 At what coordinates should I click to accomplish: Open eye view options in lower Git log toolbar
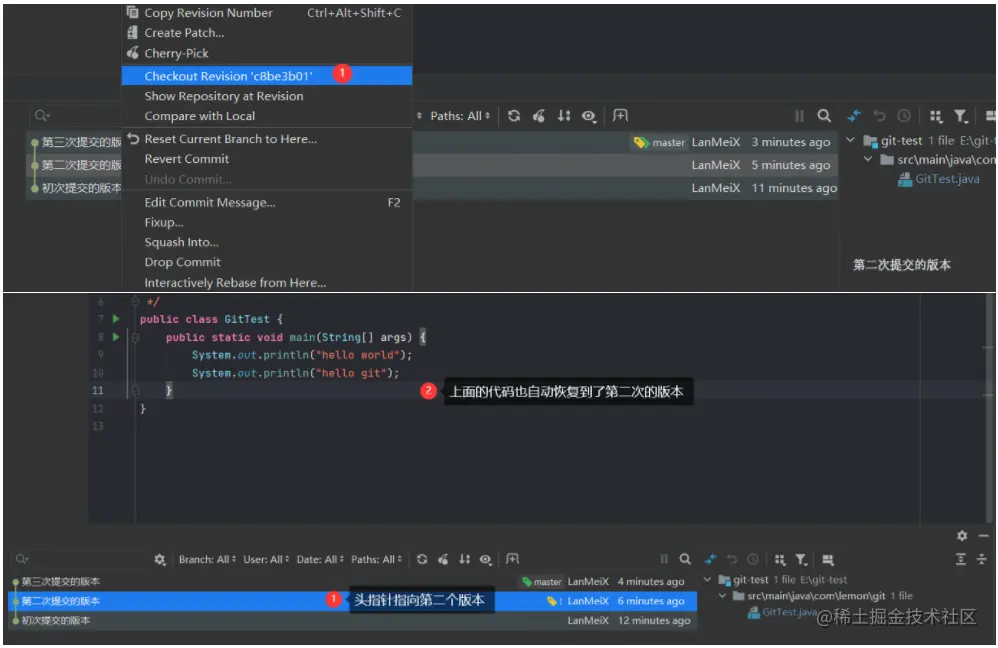pyautogui.click(x=486, y=559)
